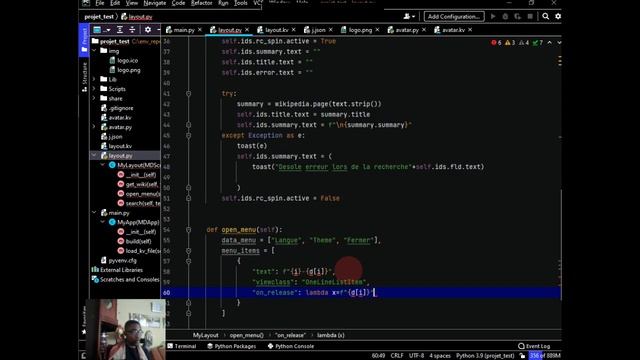
Task: Open the user account dropdown icon
Action: click(x=409, y=16)
